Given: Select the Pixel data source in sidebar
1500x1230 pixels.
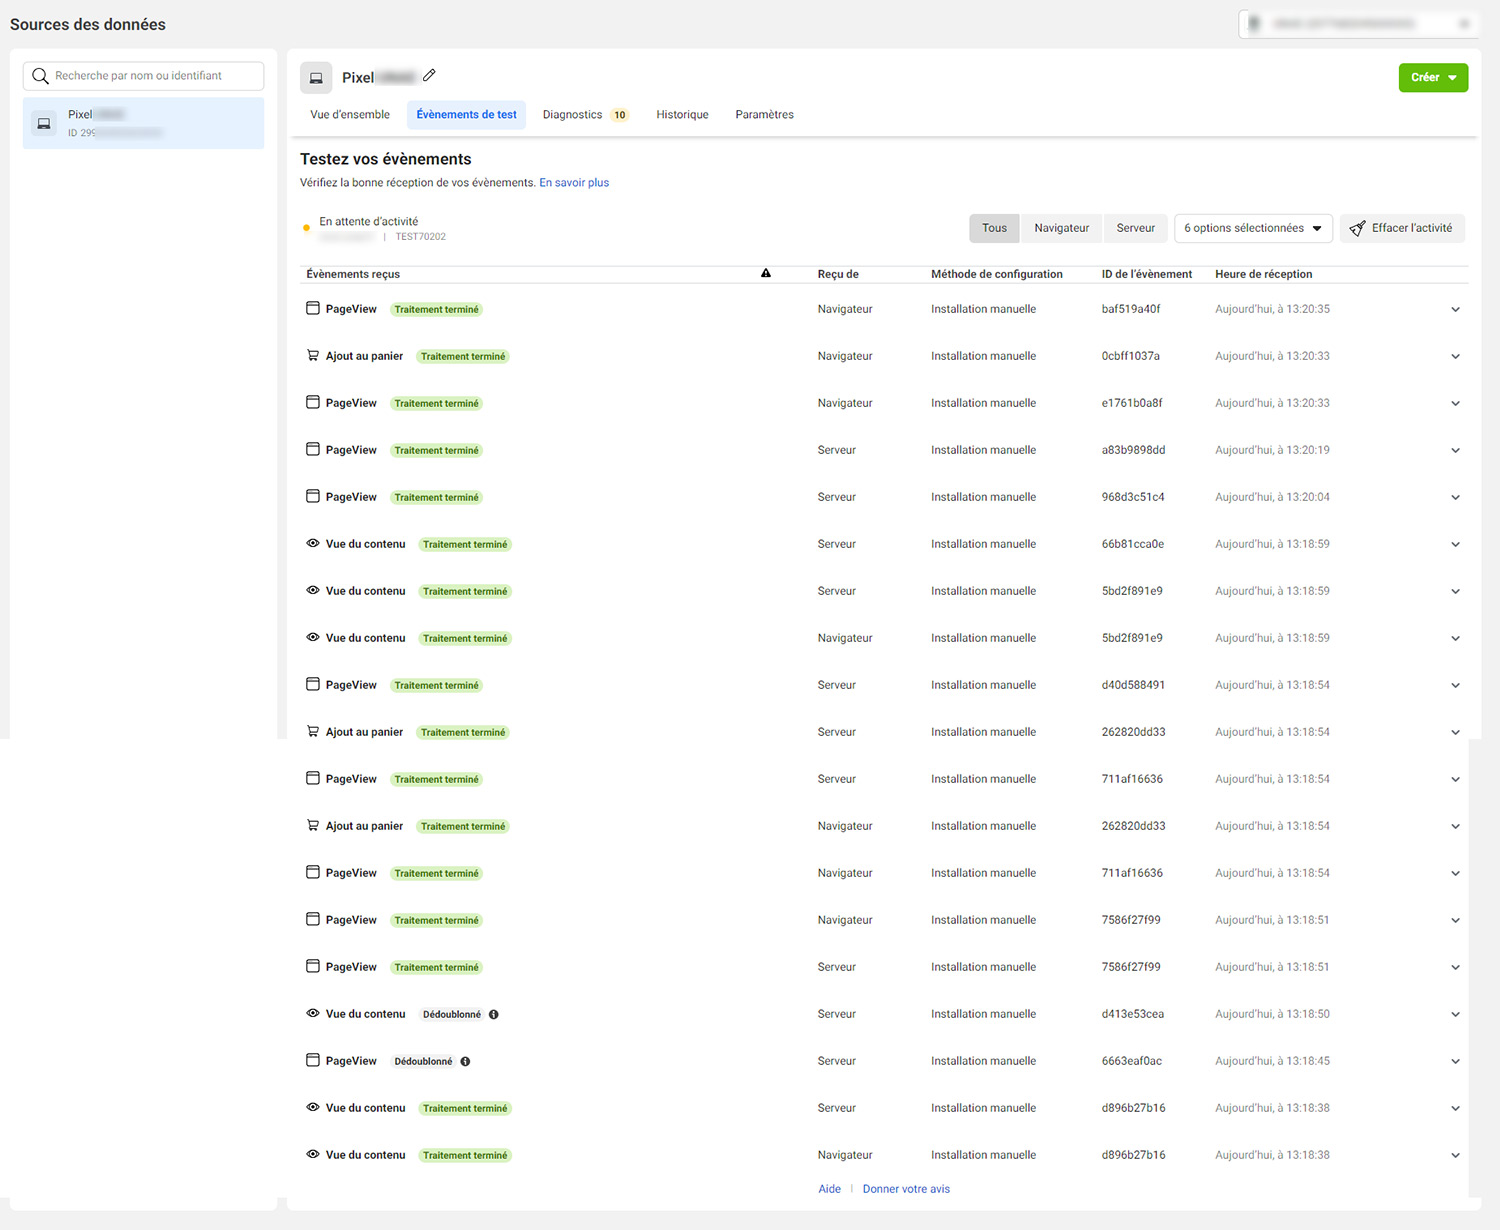Looking at the screenshot, I should coord(143,123).
